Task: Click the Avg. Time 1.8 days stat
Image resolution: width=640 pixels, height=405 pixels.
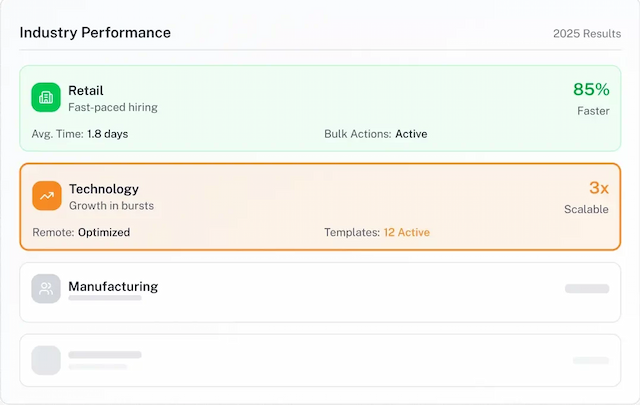Action: [x=80, y=134]
